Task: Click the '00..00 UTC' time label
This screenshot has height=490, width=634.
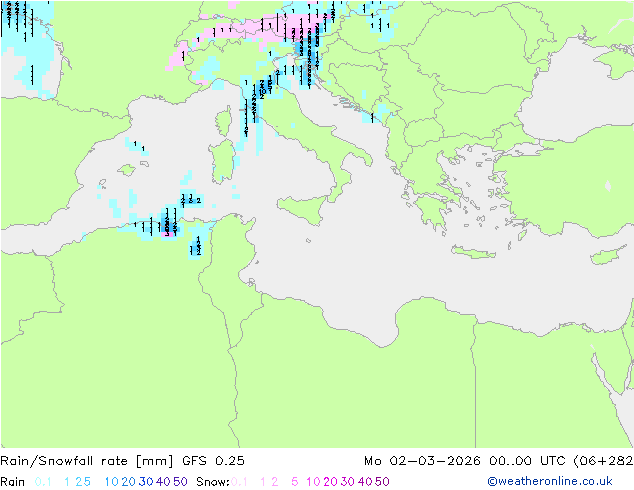Action: 527,461
